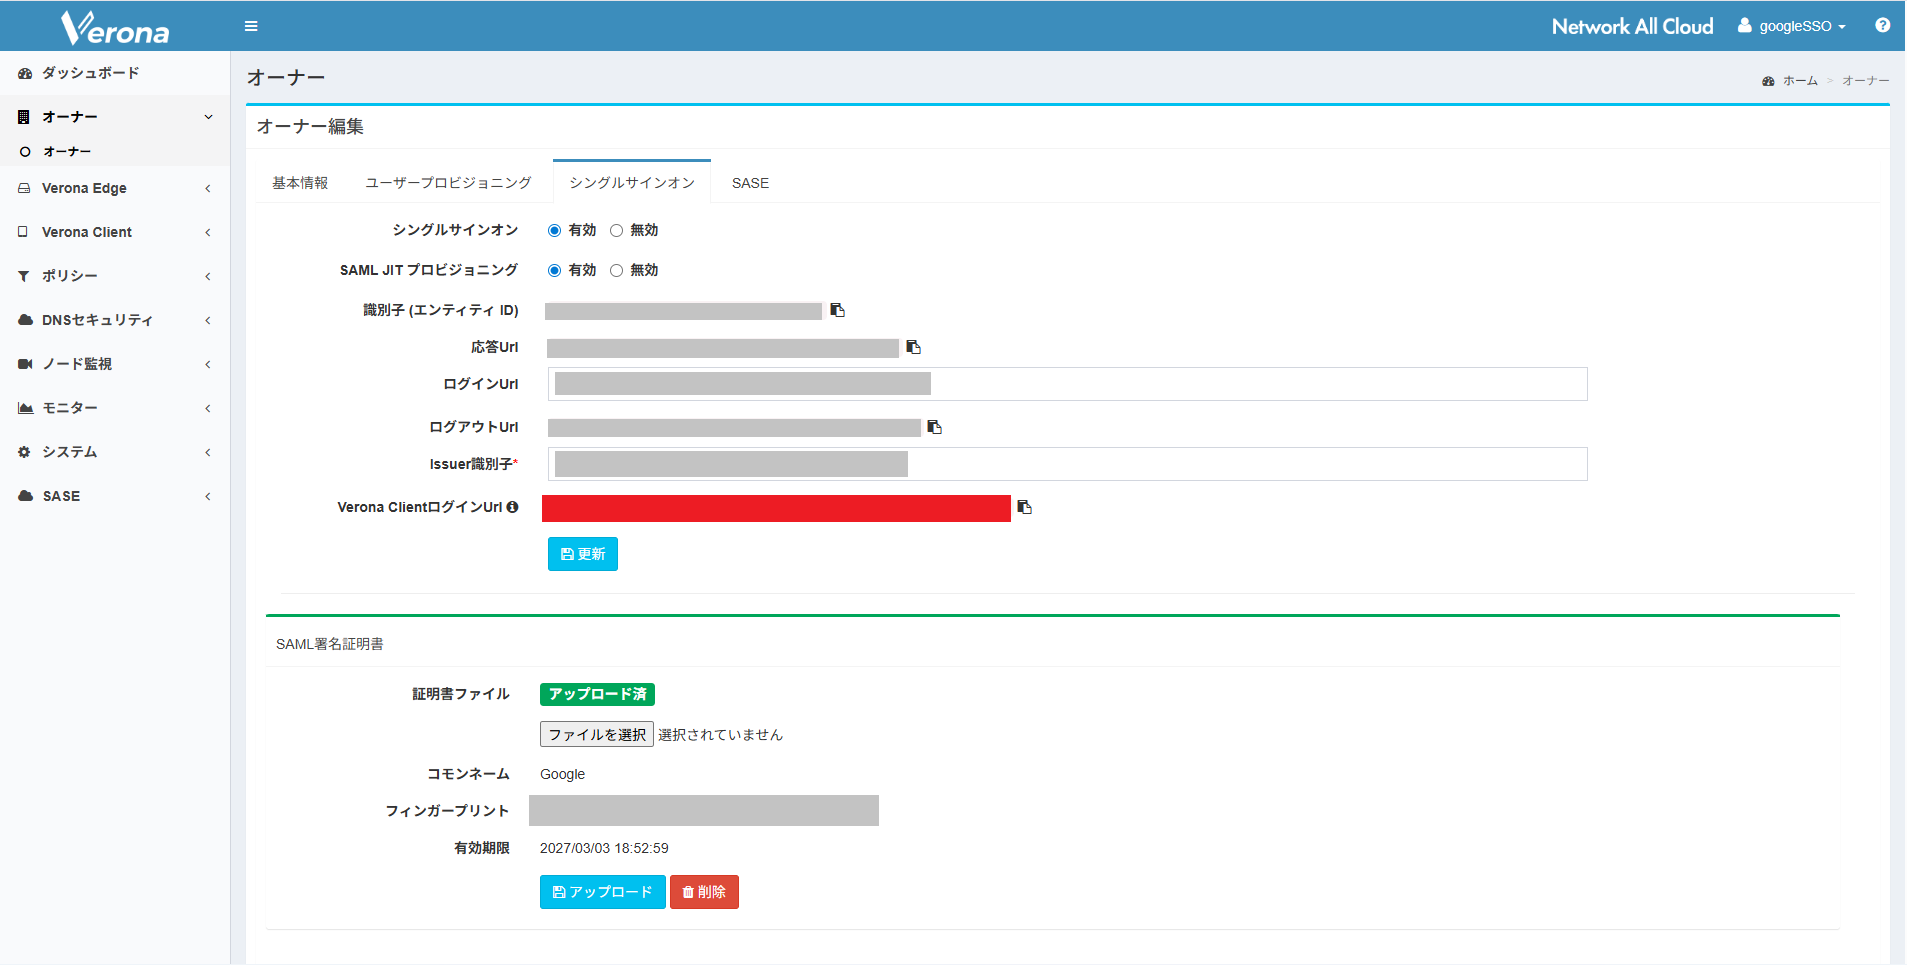Viewport: 1907px width, 965px height.
Task: Open ダッシュボード in the sidebar
Action: tap(115, 73)
